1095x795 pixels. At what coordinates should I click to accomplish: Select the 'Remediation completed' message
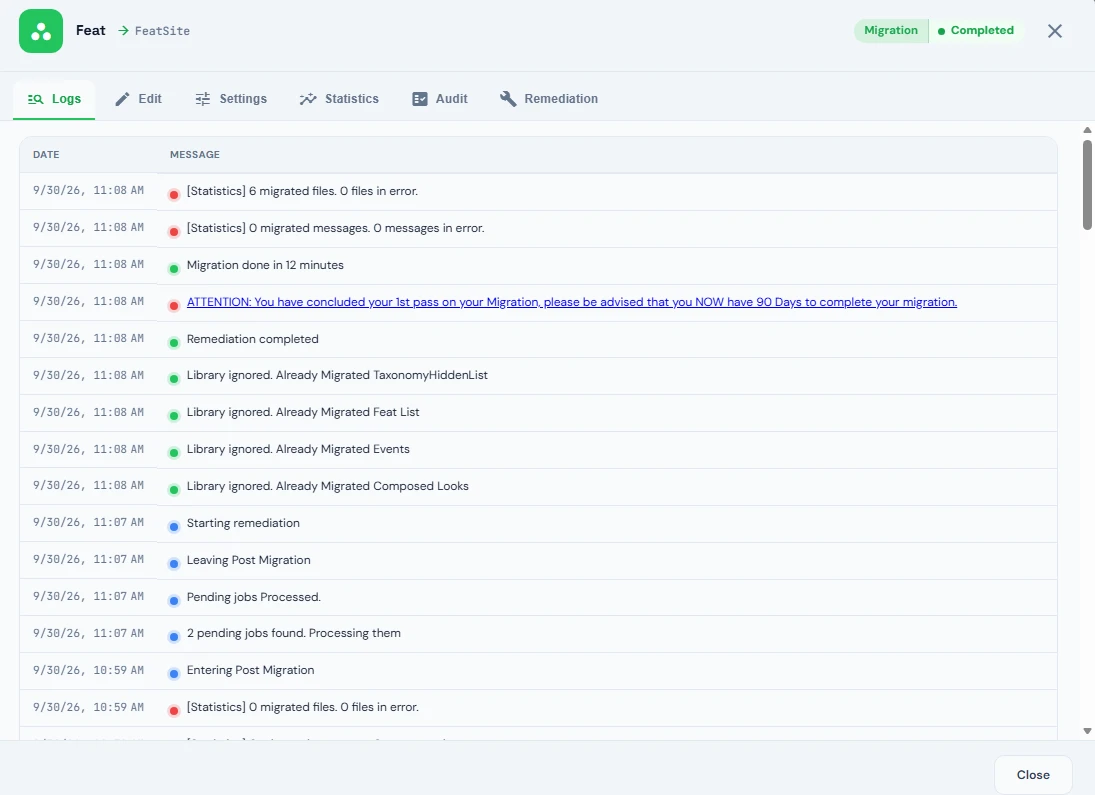coord(252,339)
